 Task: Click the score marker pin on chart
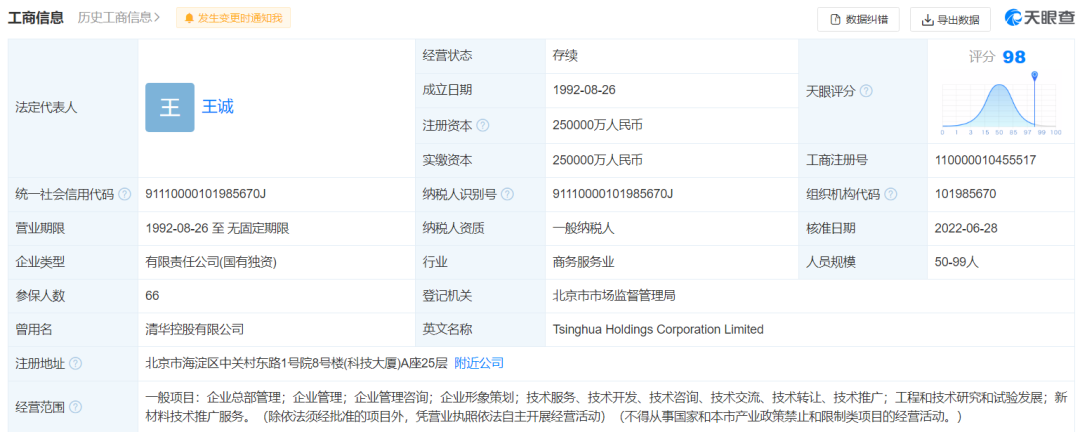1035,74
